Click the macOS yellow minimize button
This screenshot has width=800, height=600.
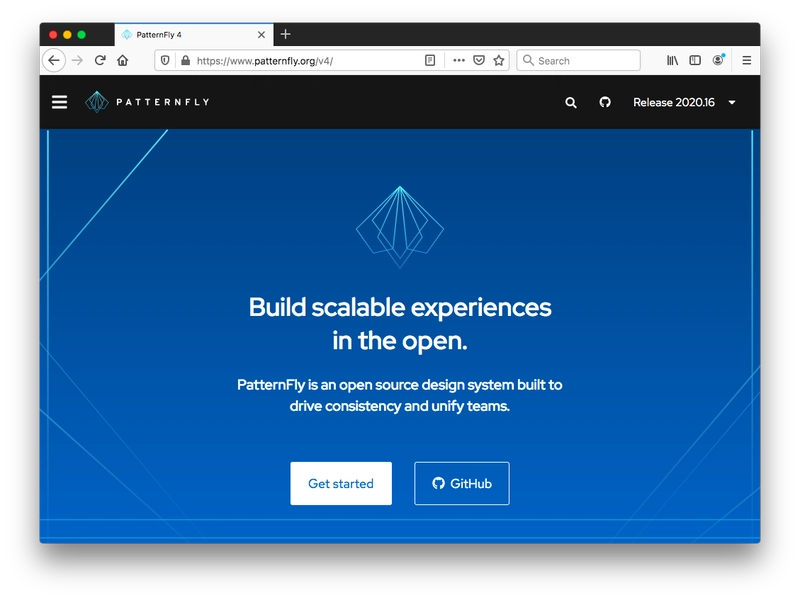tap(67, 35)
